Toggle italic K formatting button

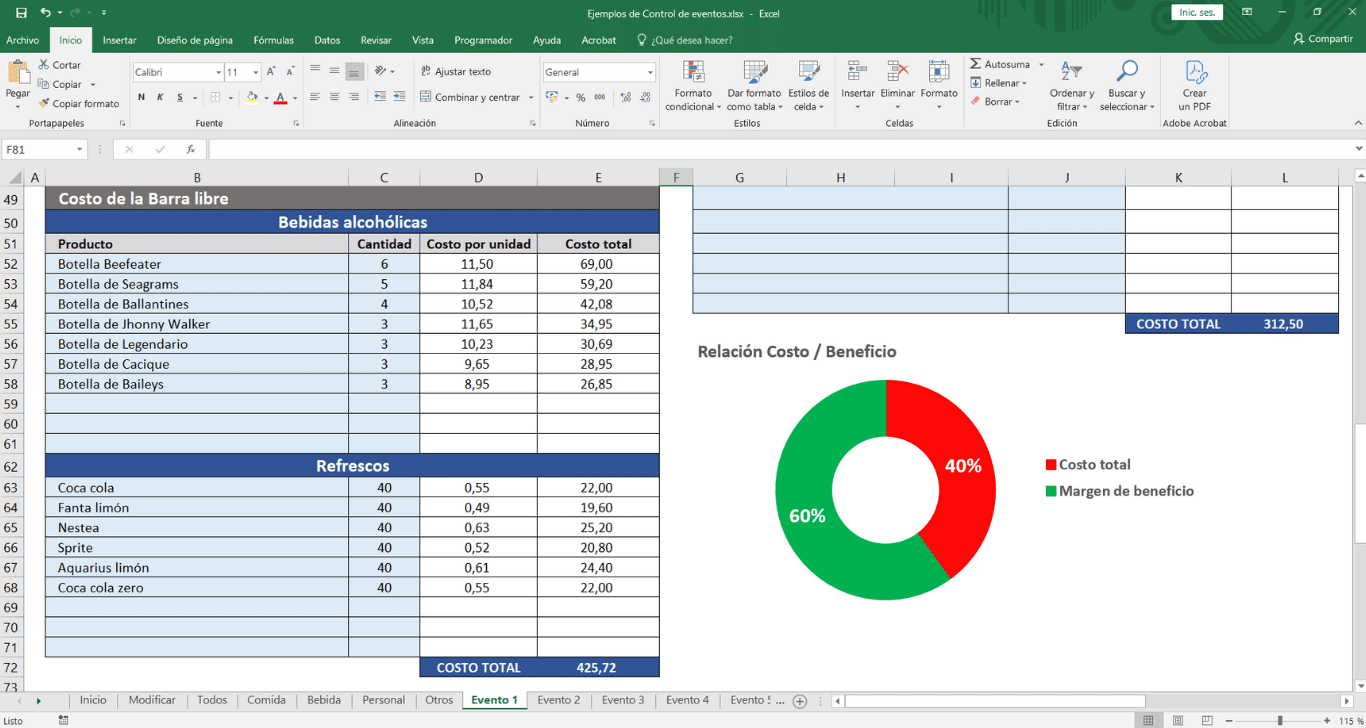point(160,97)
